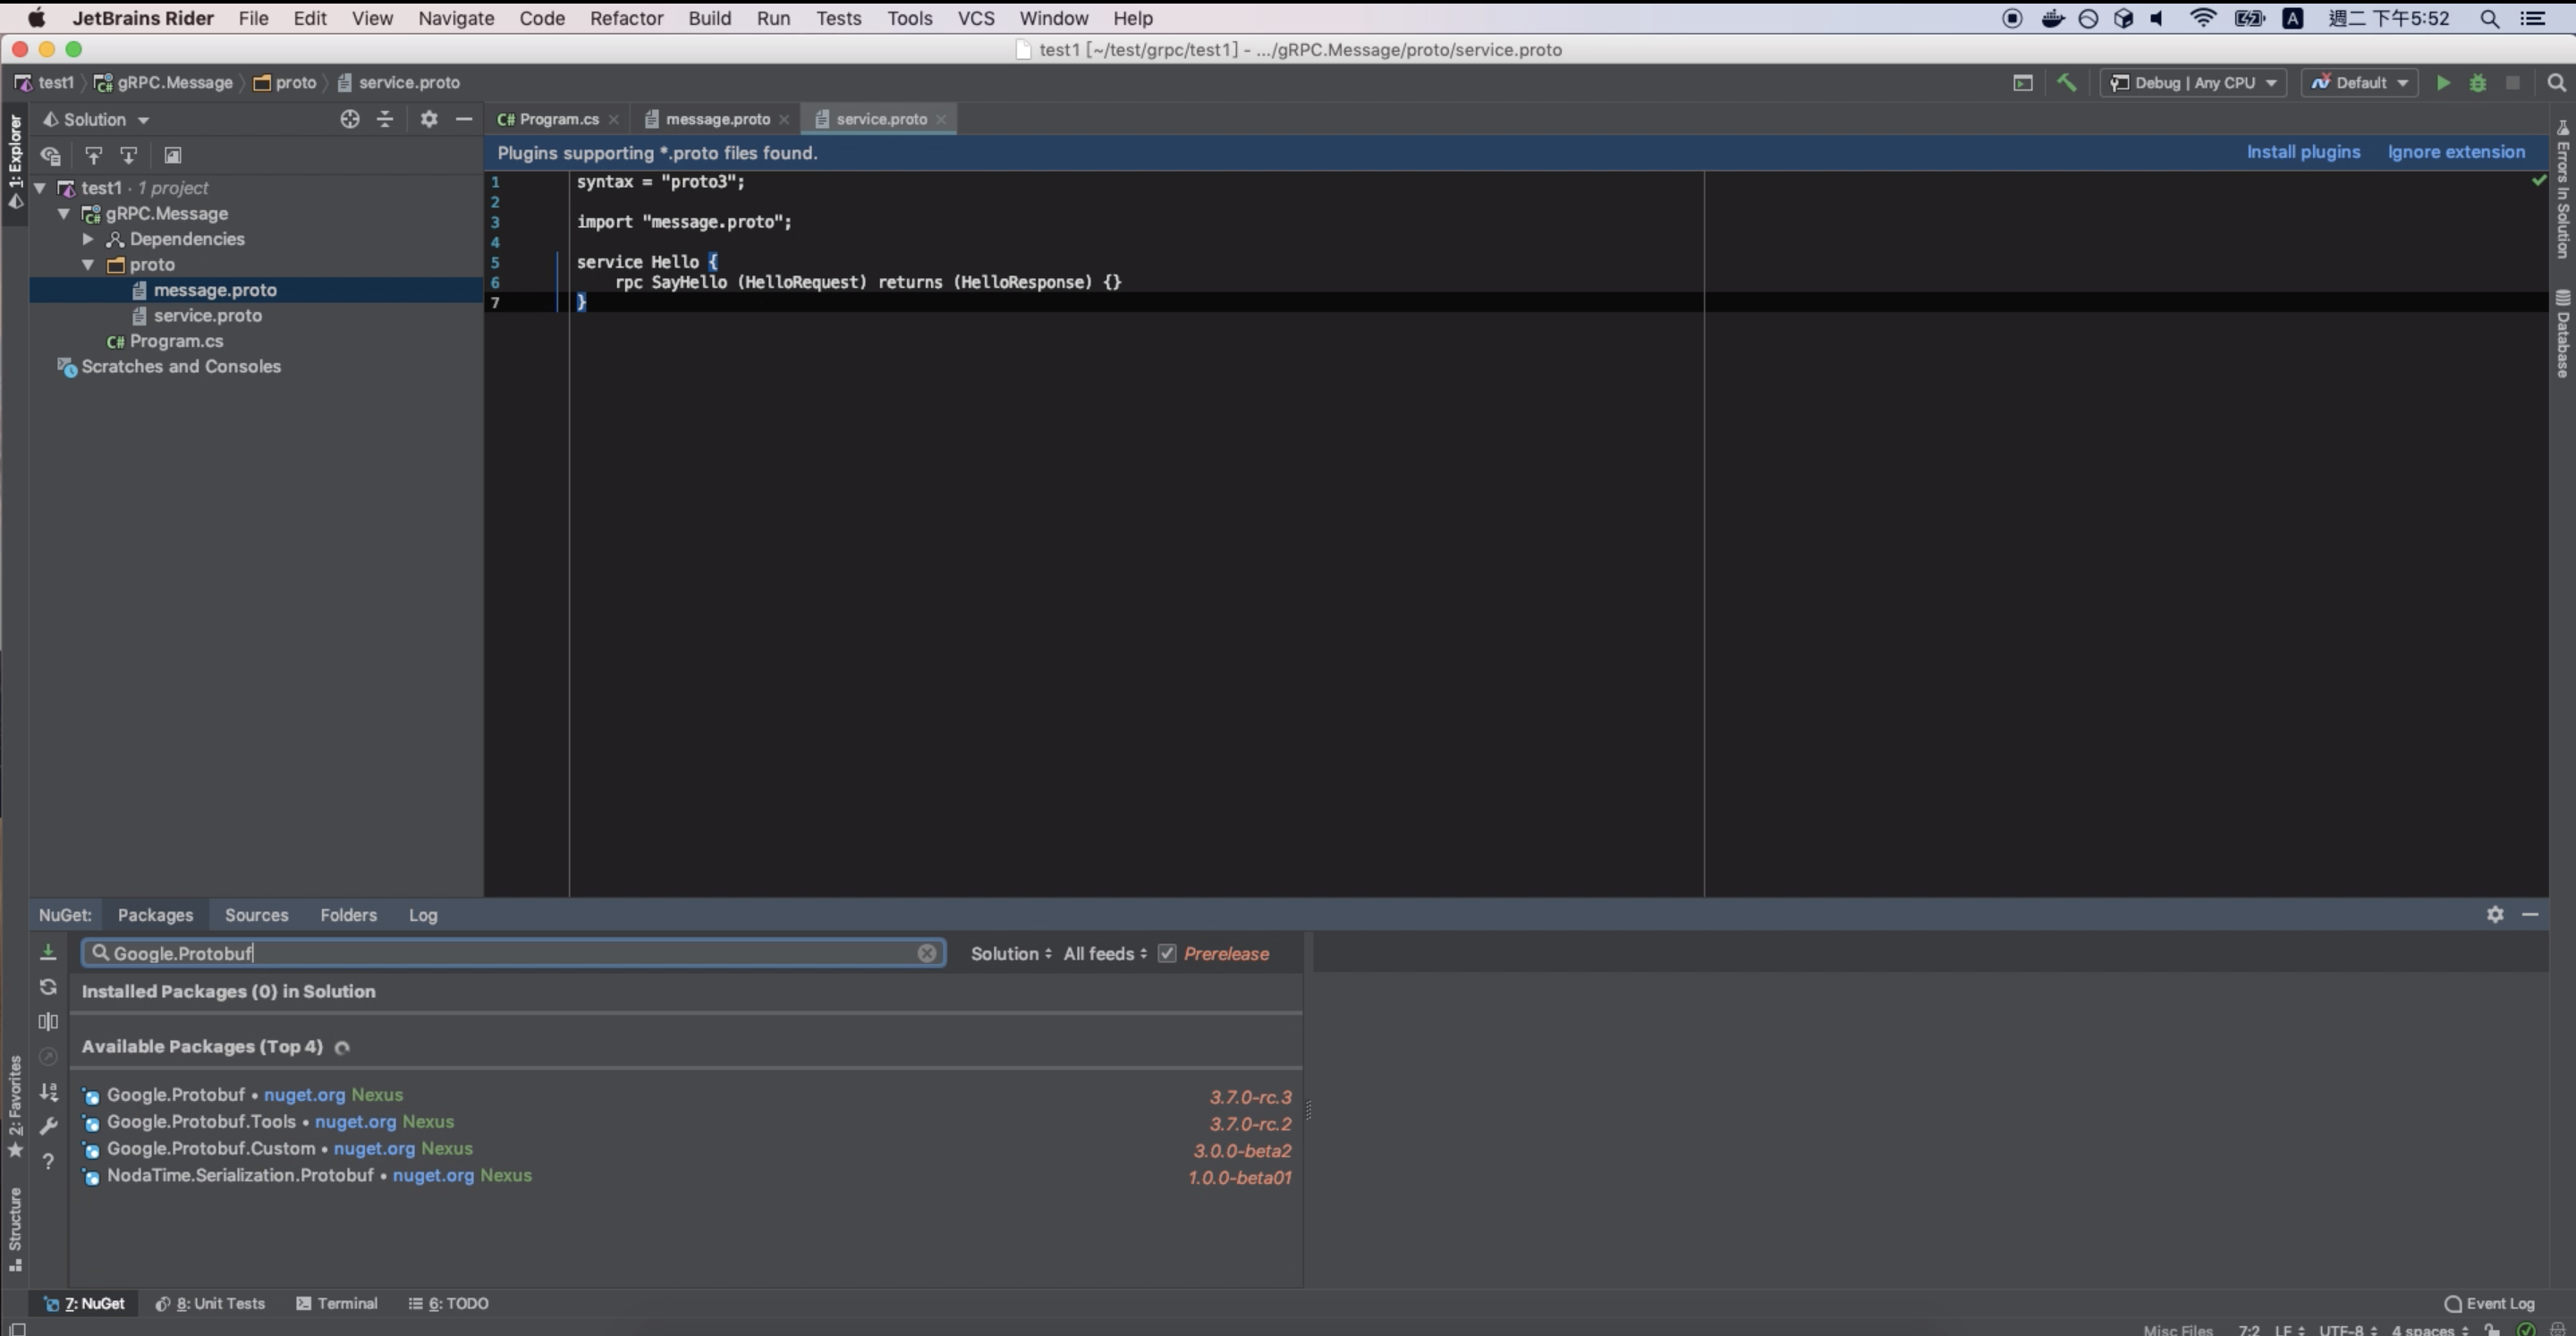Click the proto breadcrumb in navigation bar

click(286, 83)
